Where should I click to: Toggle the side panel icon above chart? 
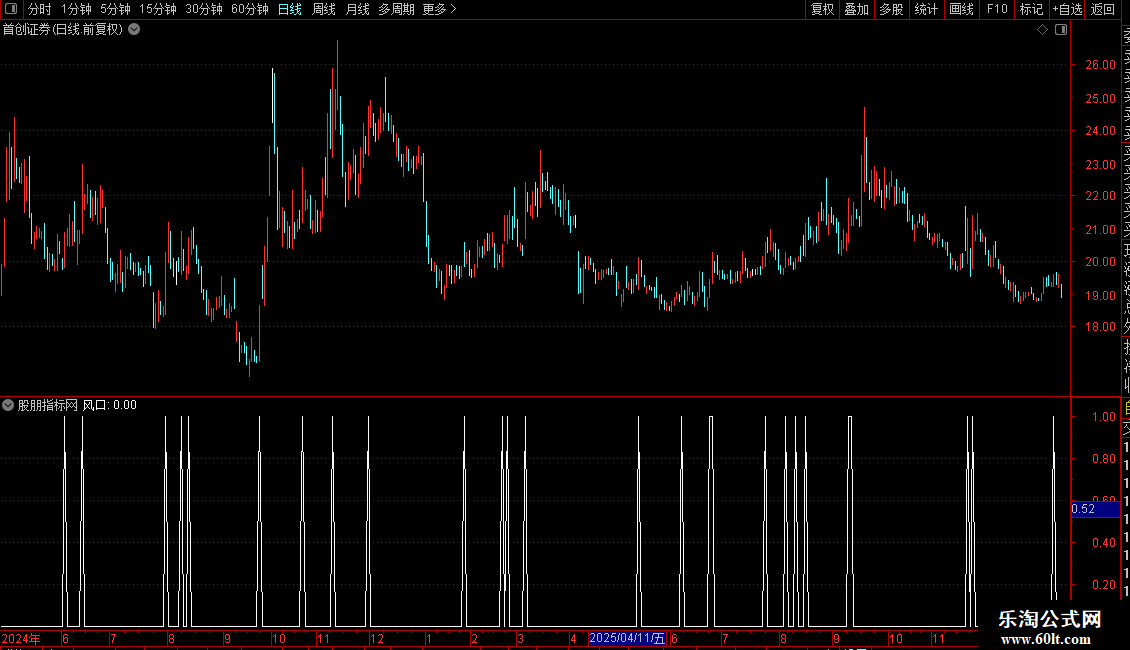click(x=1061, y=30)
